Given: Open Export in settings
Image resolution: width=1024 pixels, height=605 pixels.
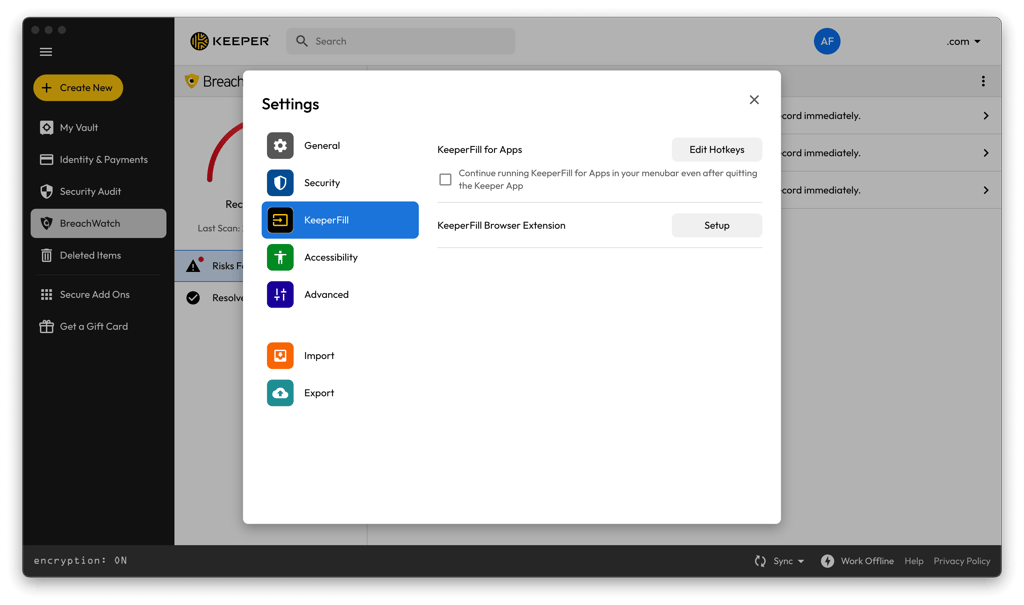Looking at the screenshot, I should pyautogui.click(x=340, y=393).
